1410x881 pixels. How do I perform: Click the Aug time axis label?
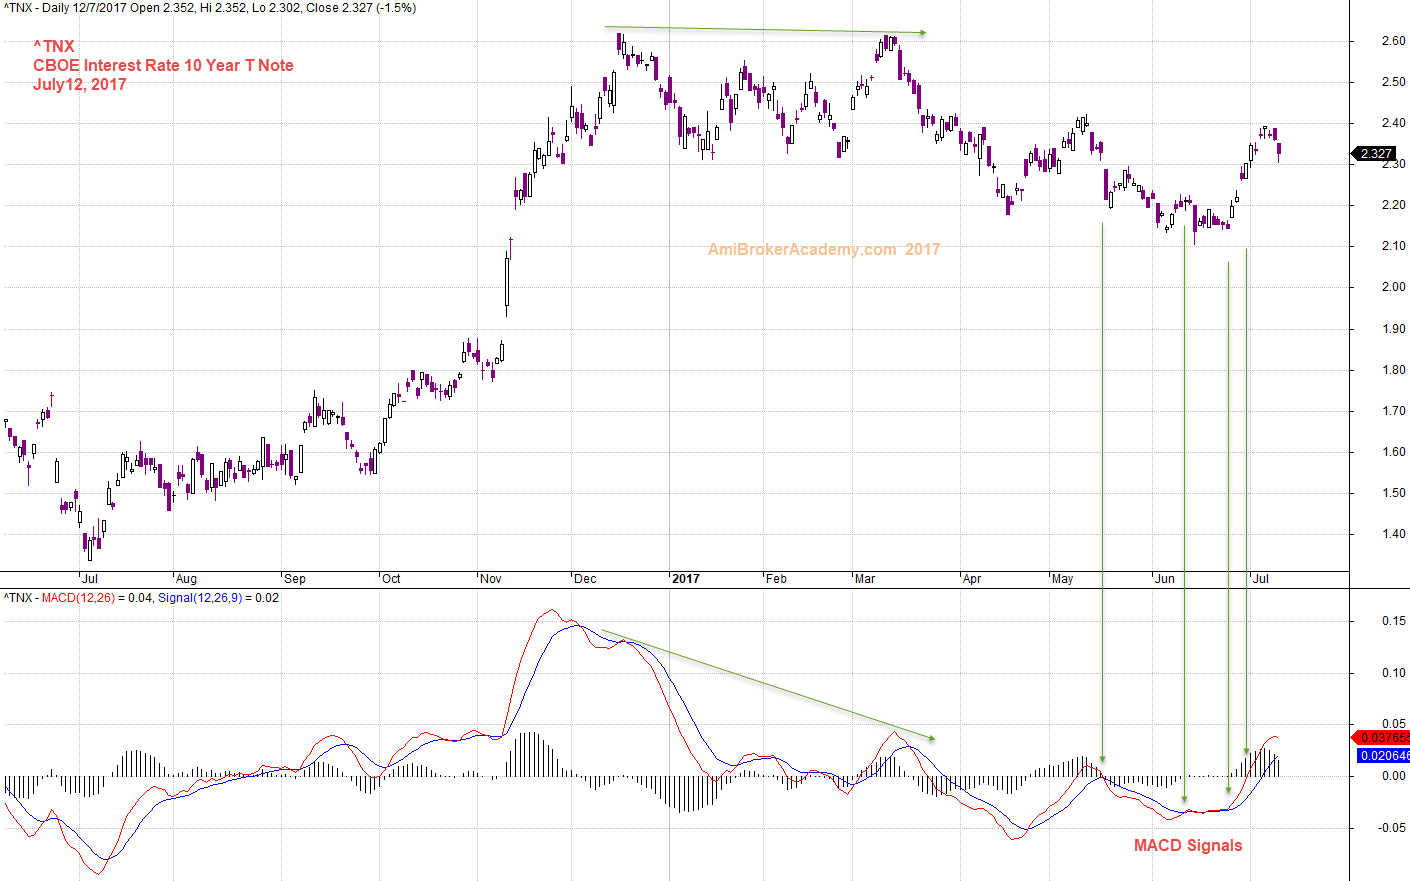tap(187, 579)
